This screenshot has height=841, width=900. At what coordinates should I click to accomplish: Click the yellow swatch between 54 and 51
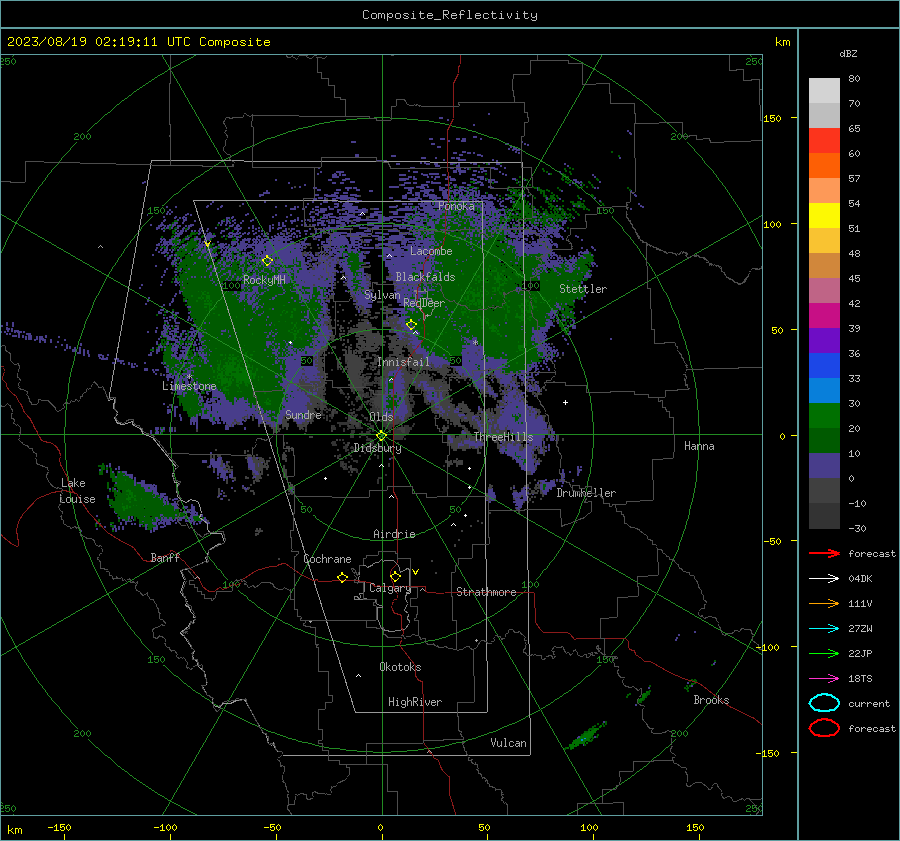tap(824, 216)
